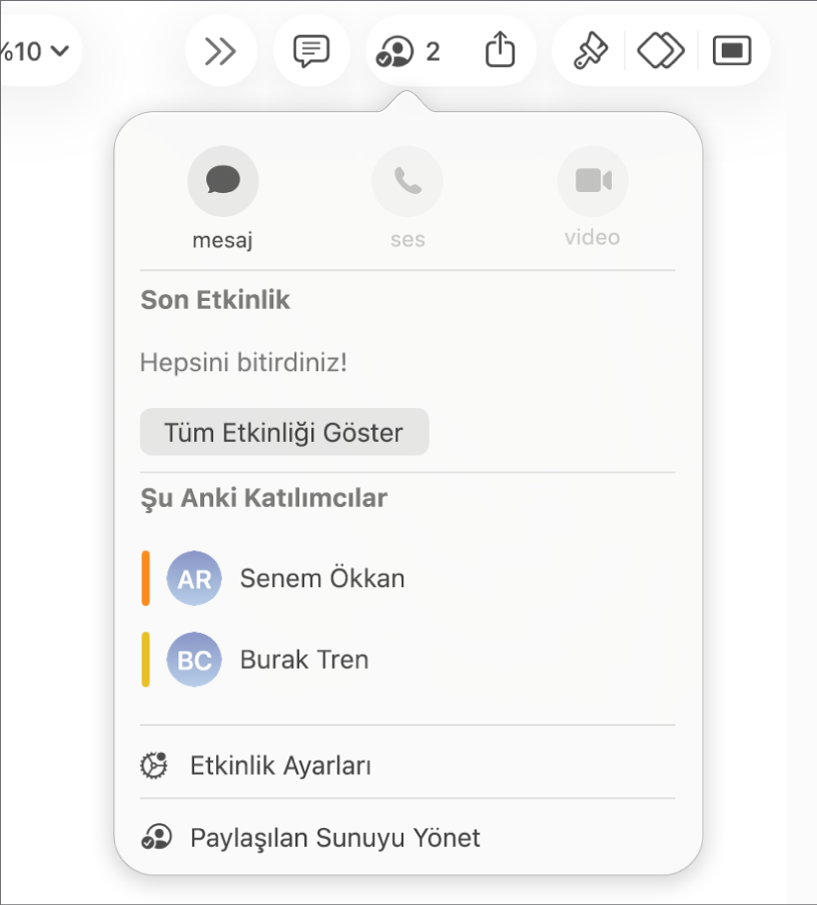Click the Share icon in toolbar
This screenshot has height=905, width=817.
click(x=500, y=50)
